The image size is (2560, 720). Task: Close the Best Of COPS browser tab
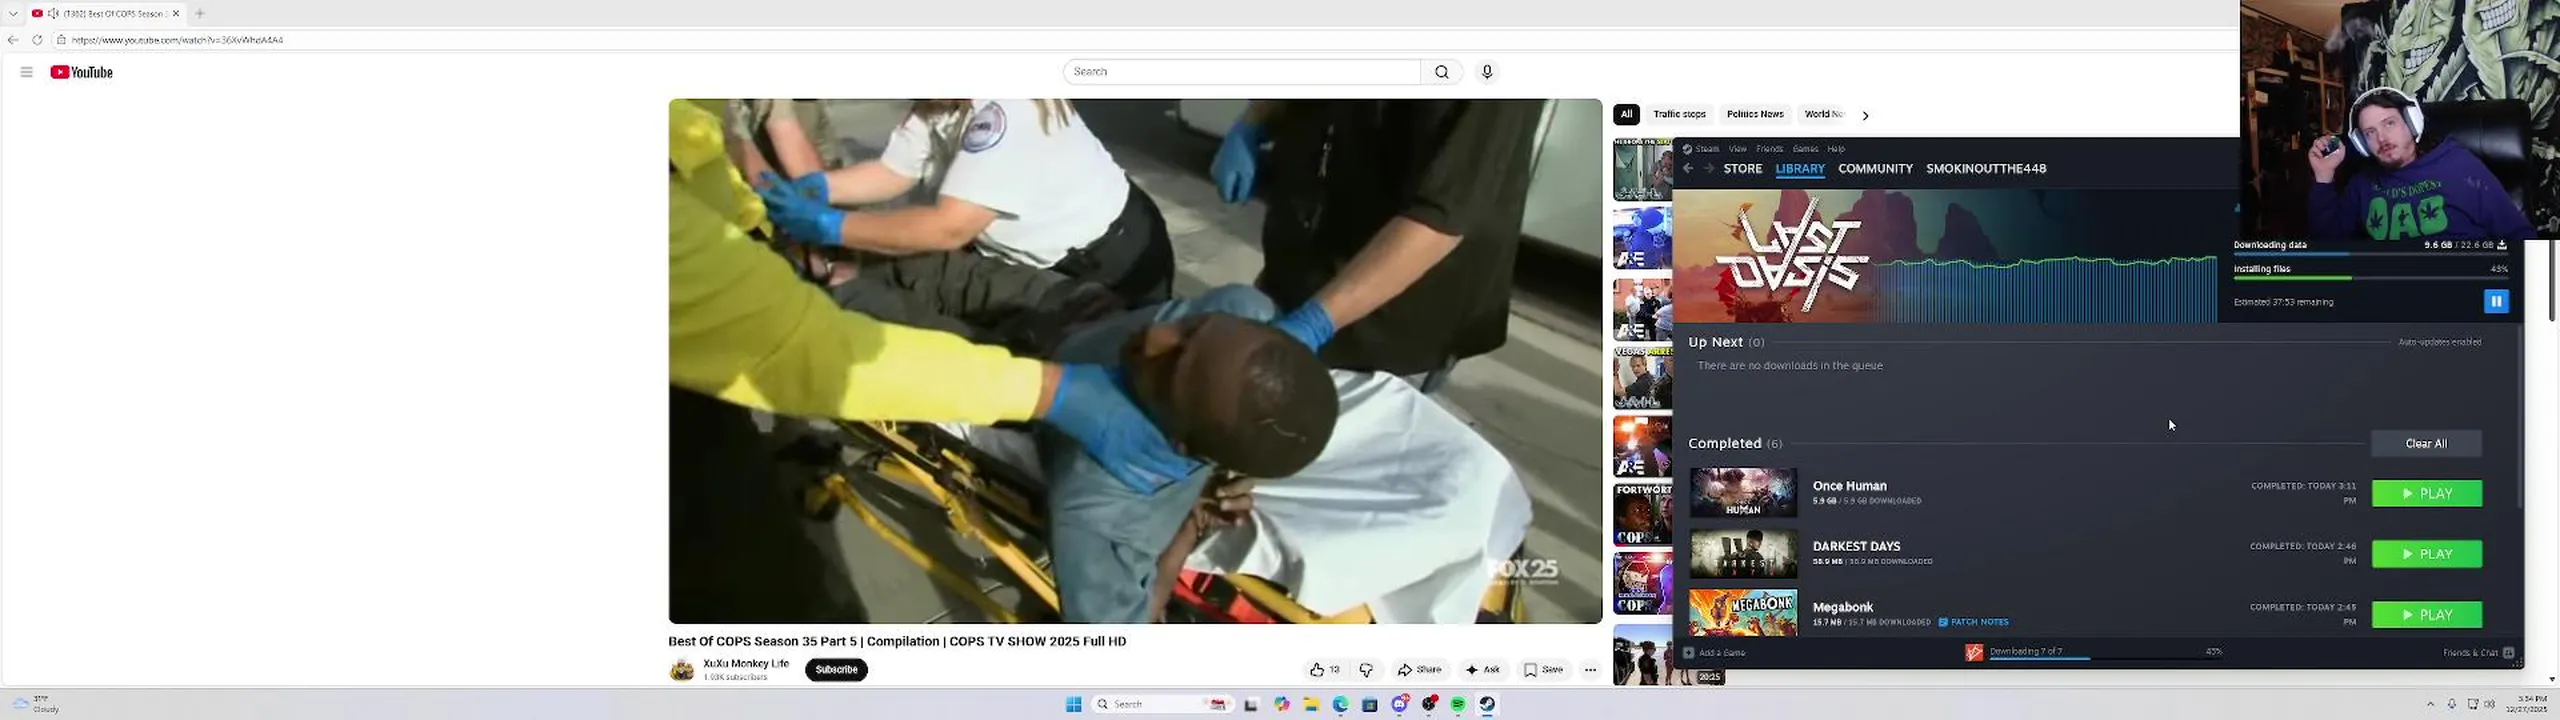tap(176, 14)
